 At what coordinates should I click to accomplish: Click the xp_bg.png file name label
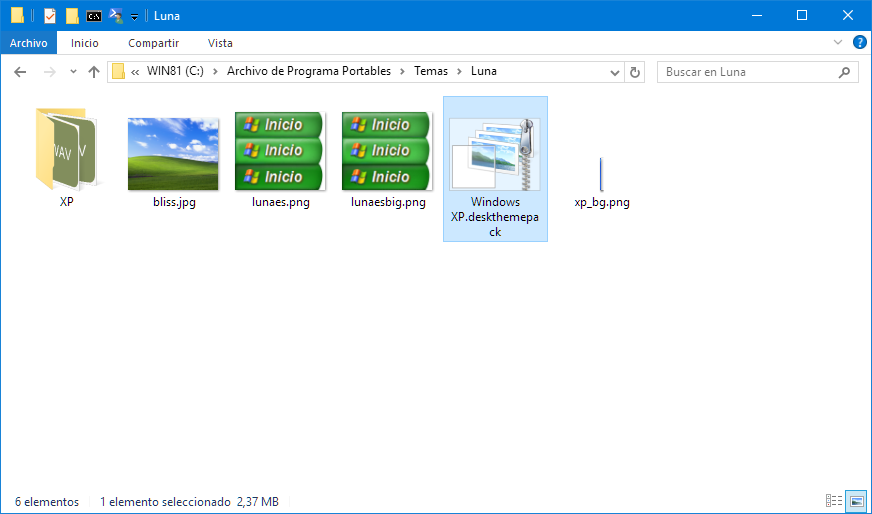(x=602, y=202)
